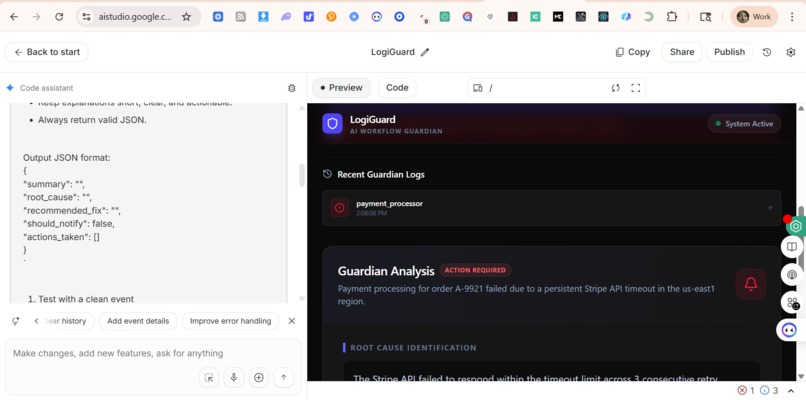This screenshot has width=806, height=400.
Task: Open the book icon in floating sidebar
Action: pyautogui.click(x=792, y=247)
